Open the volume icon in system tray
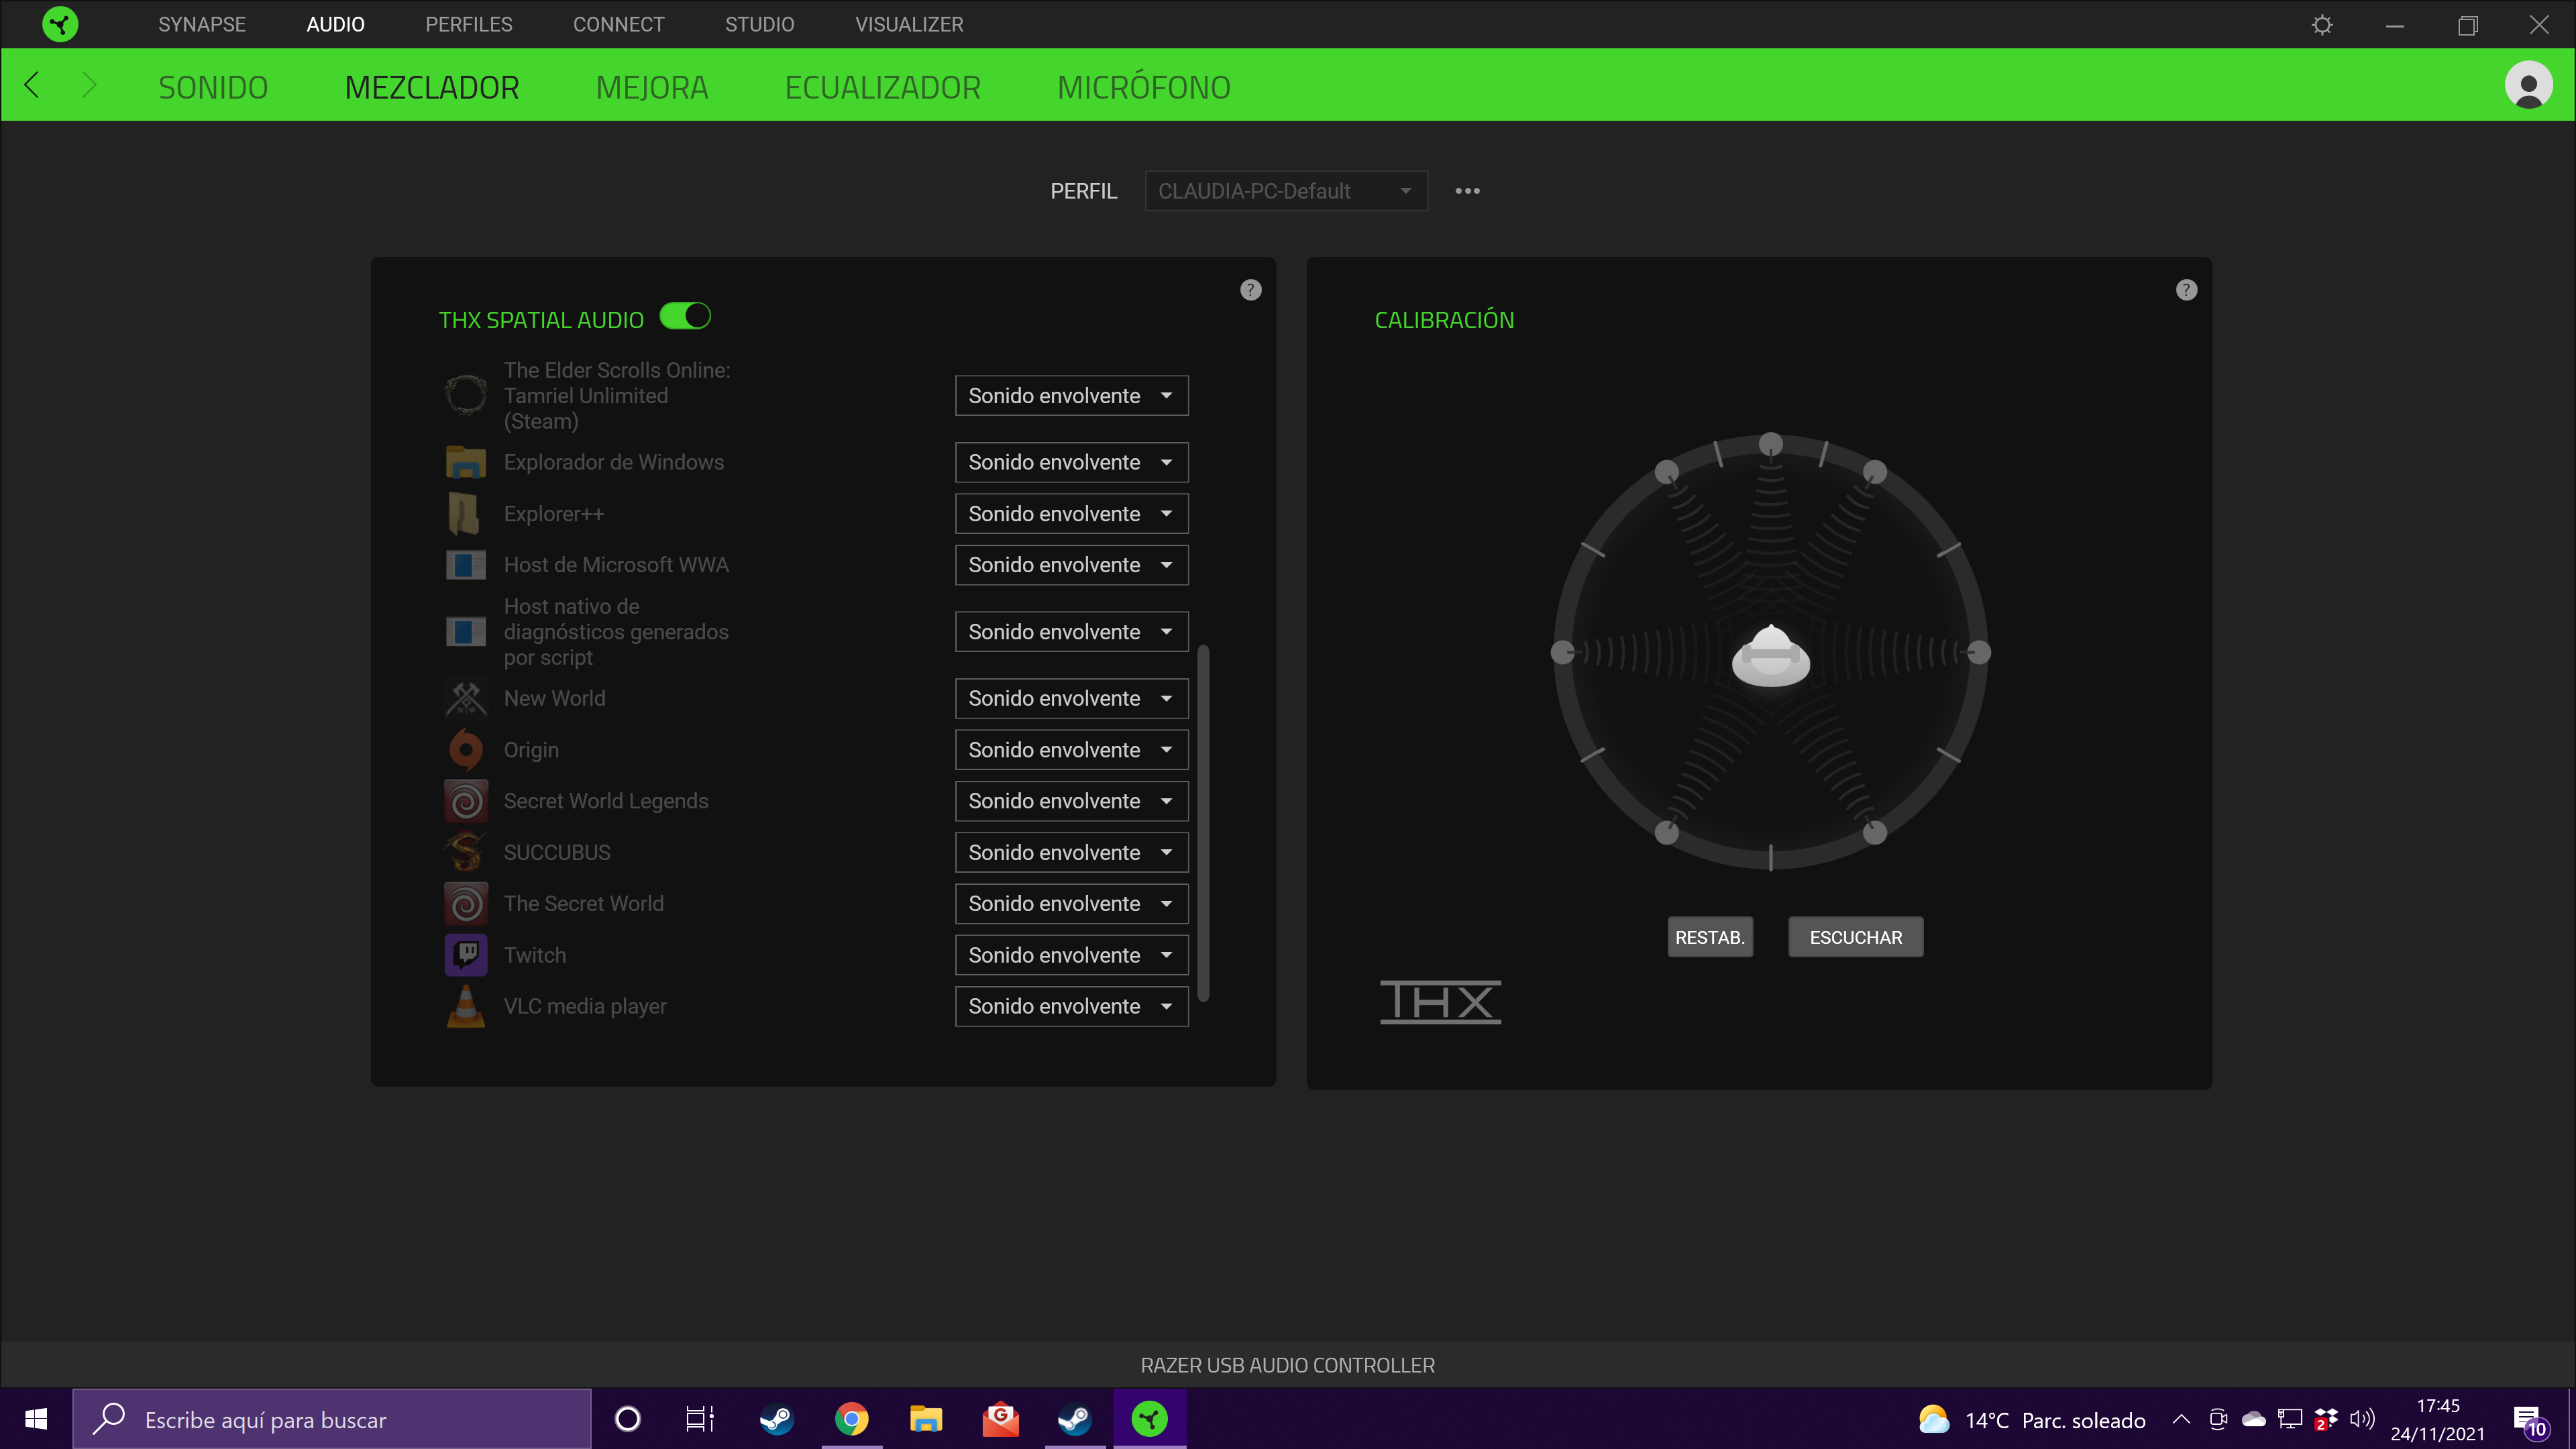The image size is (2576, 1449). point(2362,1419)
